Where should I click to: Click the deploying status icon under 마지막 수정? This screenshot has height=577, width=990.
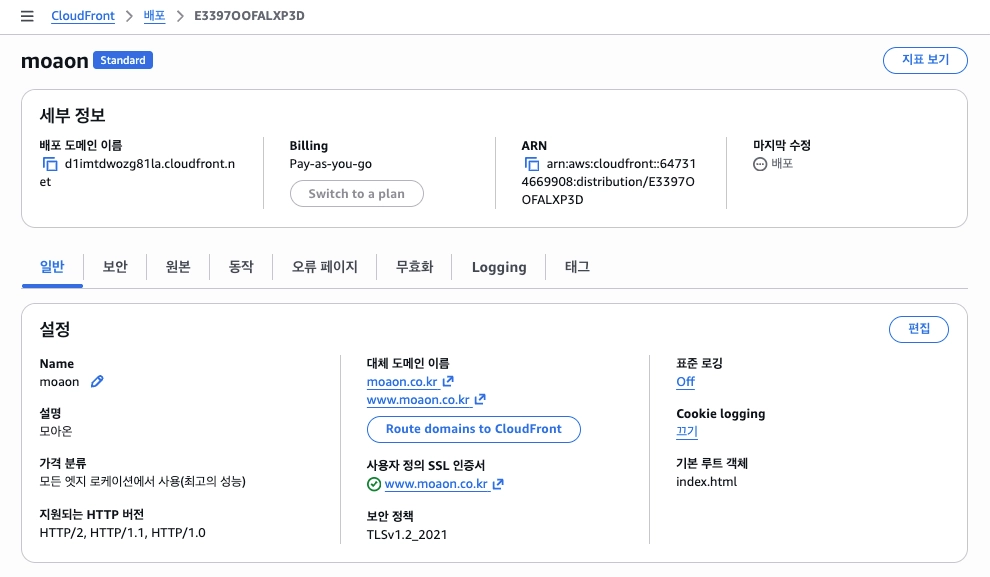(760, 164)
